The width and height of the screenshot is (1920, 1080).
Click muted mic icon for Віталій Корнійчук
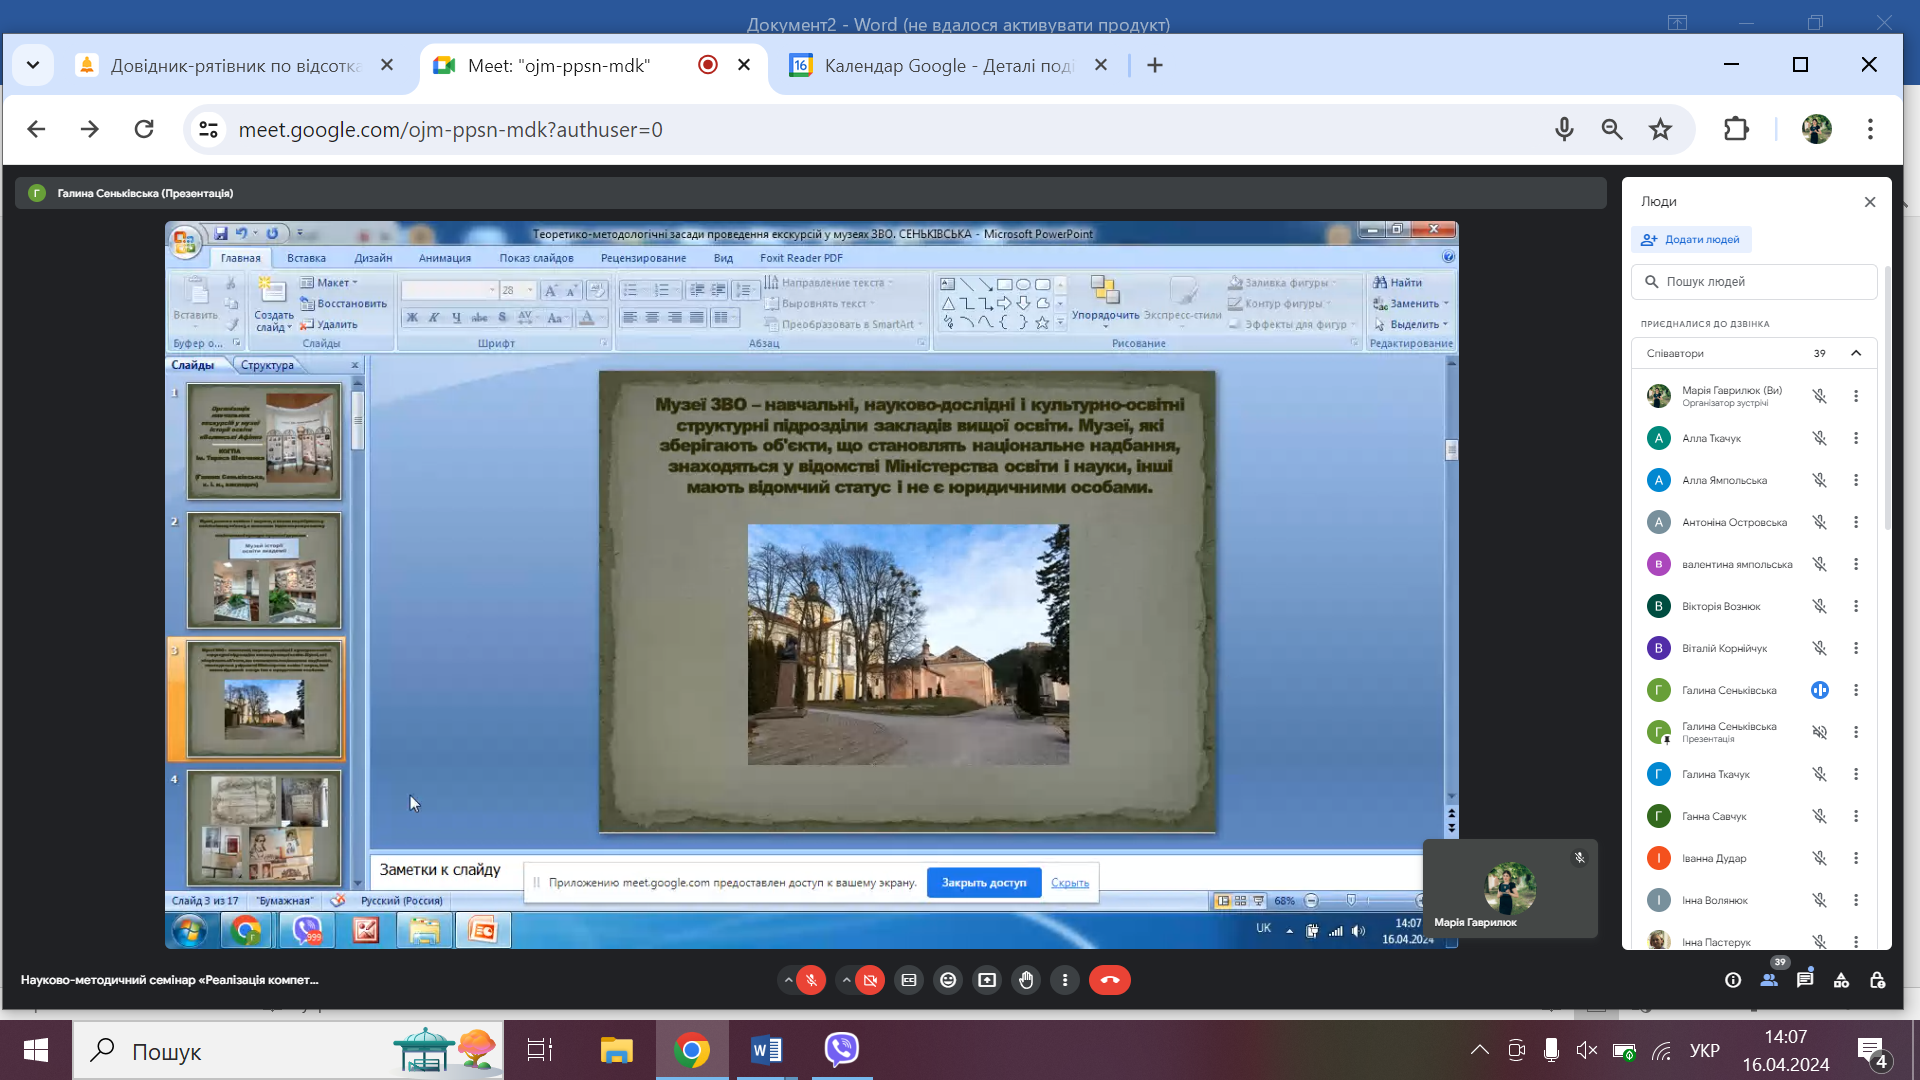coord(1820,648)
